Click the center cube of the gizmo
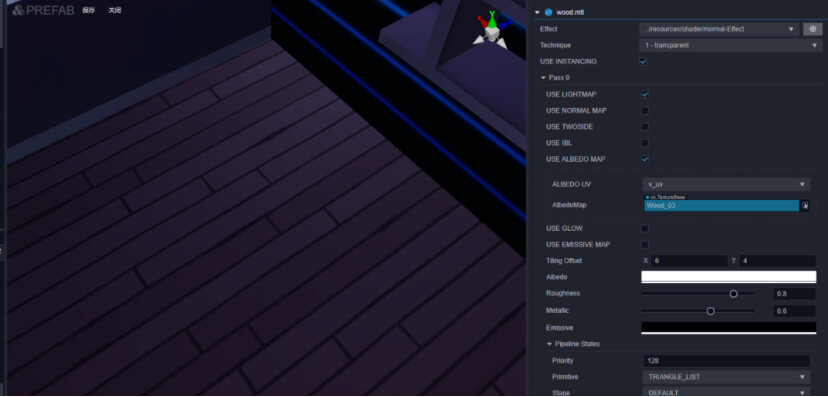 tap(492, 34)
